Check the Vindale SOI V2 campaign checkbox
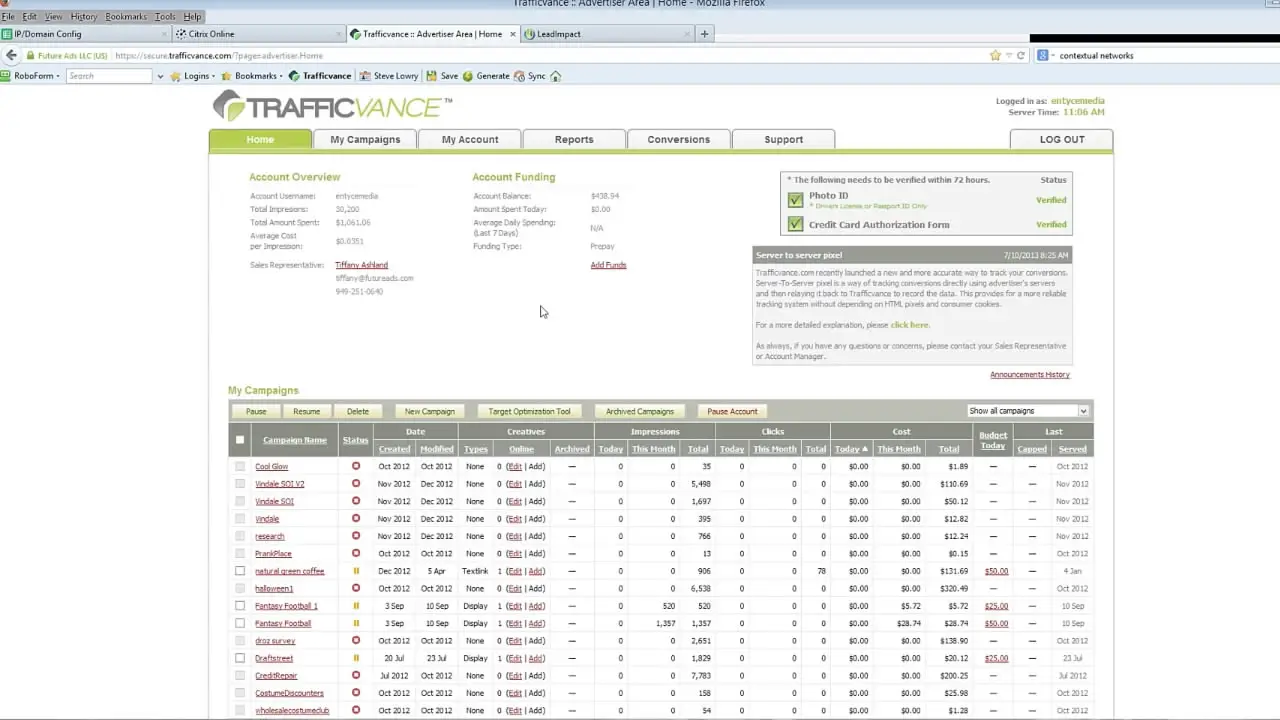Viewport: 1280px width, 720px height. (239, 484)
